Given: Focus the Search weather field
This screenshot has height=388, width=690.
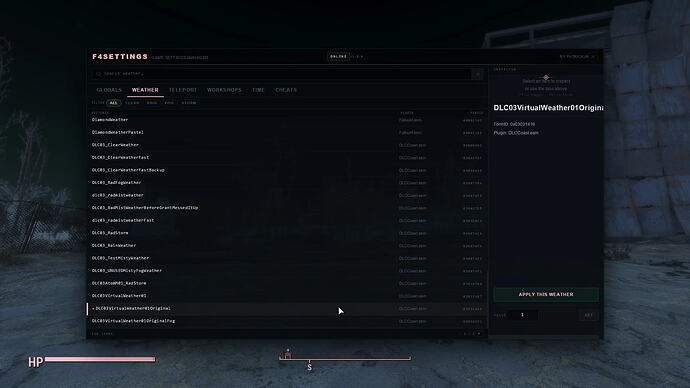Looking at the screenshot, I should [x=282, y=74].
